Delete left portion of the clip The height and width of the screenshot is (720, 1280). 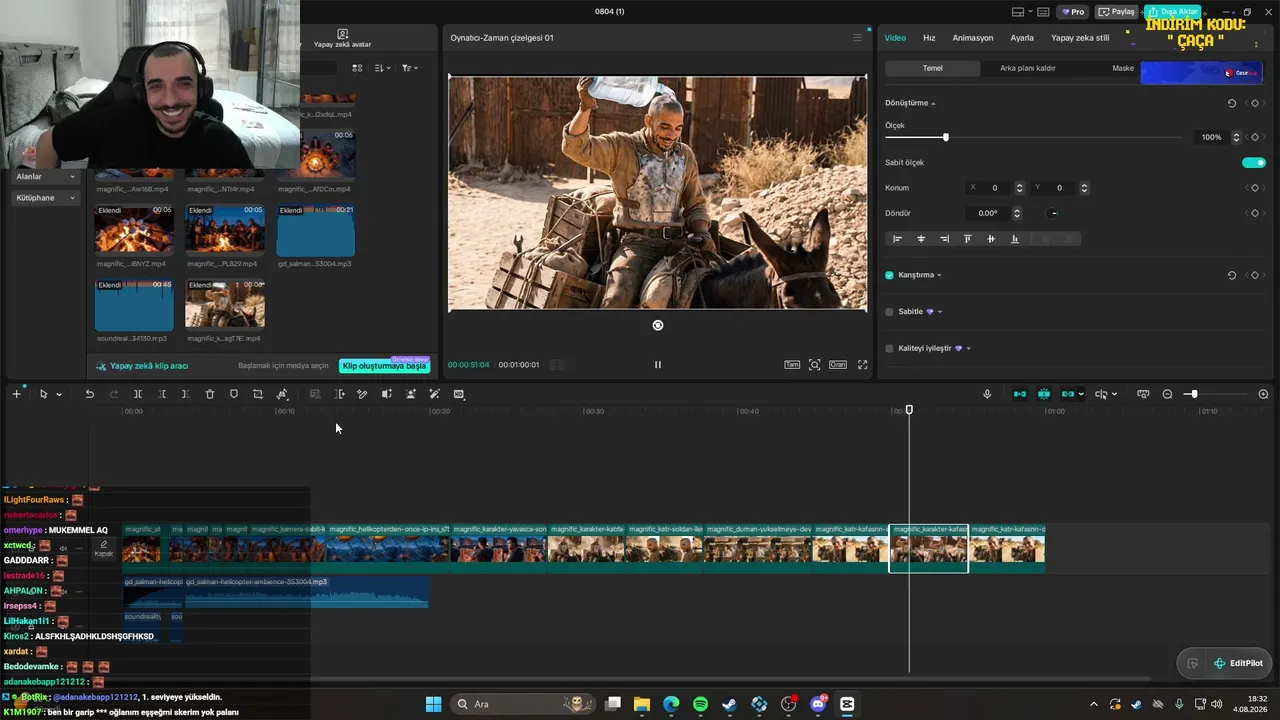pos(162,394)
